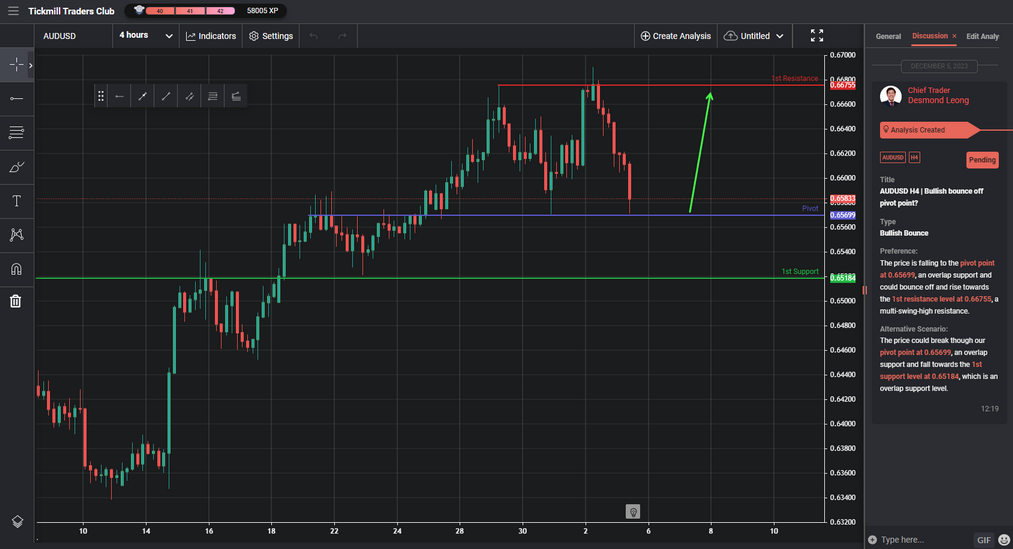Choose Fibonacci retracement in floating toolbar

pos(213,96)
